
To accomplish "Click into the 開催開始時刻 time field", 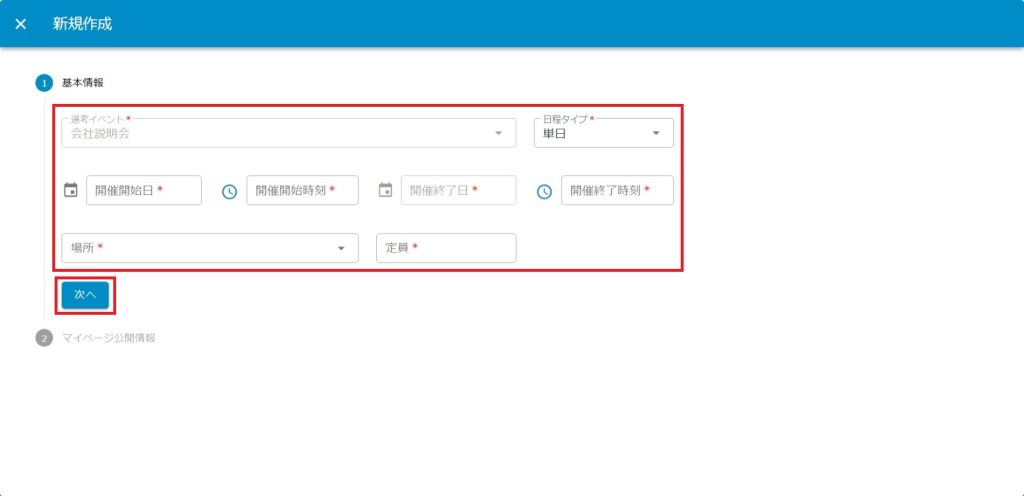I will (302, 190).
